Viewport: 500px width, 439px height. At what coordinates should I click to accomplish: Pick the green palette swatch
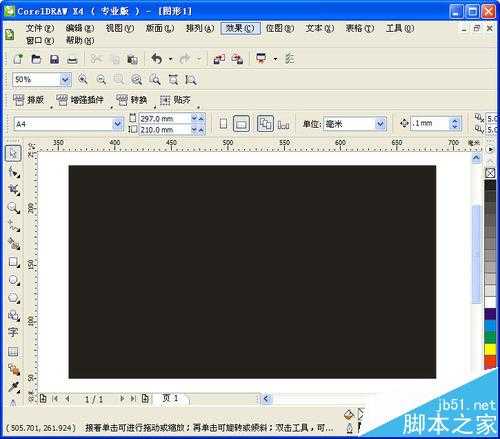click(x=490, y=337)
